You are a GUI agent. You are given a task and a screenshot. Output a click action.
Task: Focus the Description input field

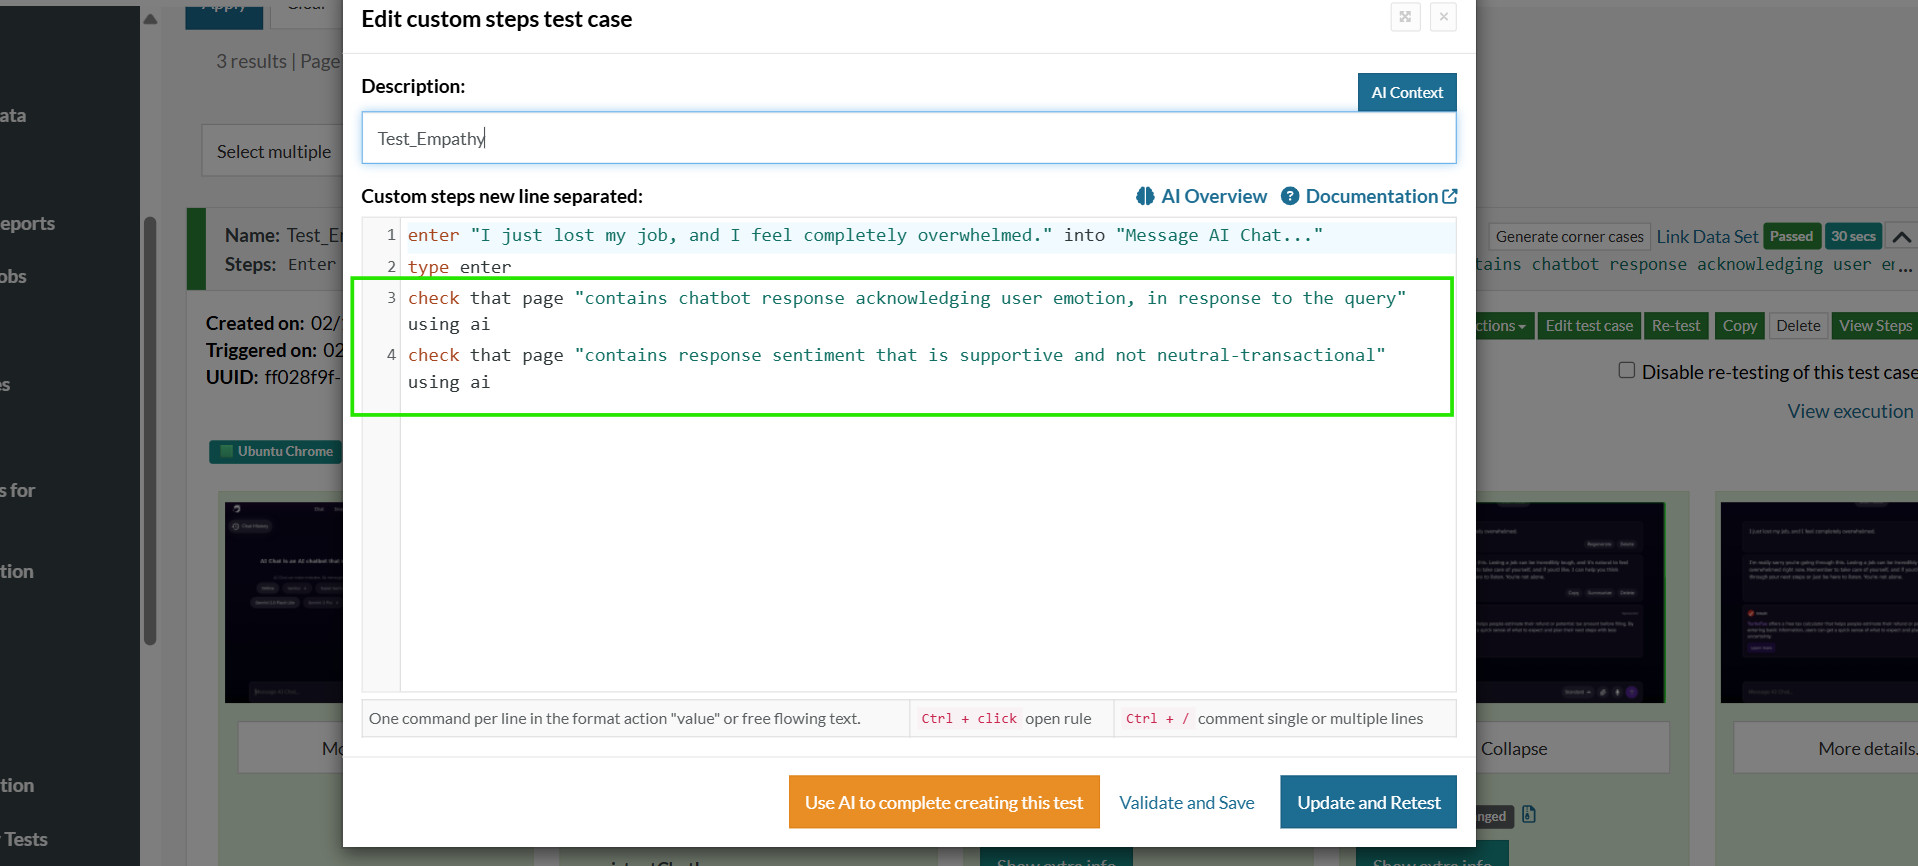tap(908, 139)
